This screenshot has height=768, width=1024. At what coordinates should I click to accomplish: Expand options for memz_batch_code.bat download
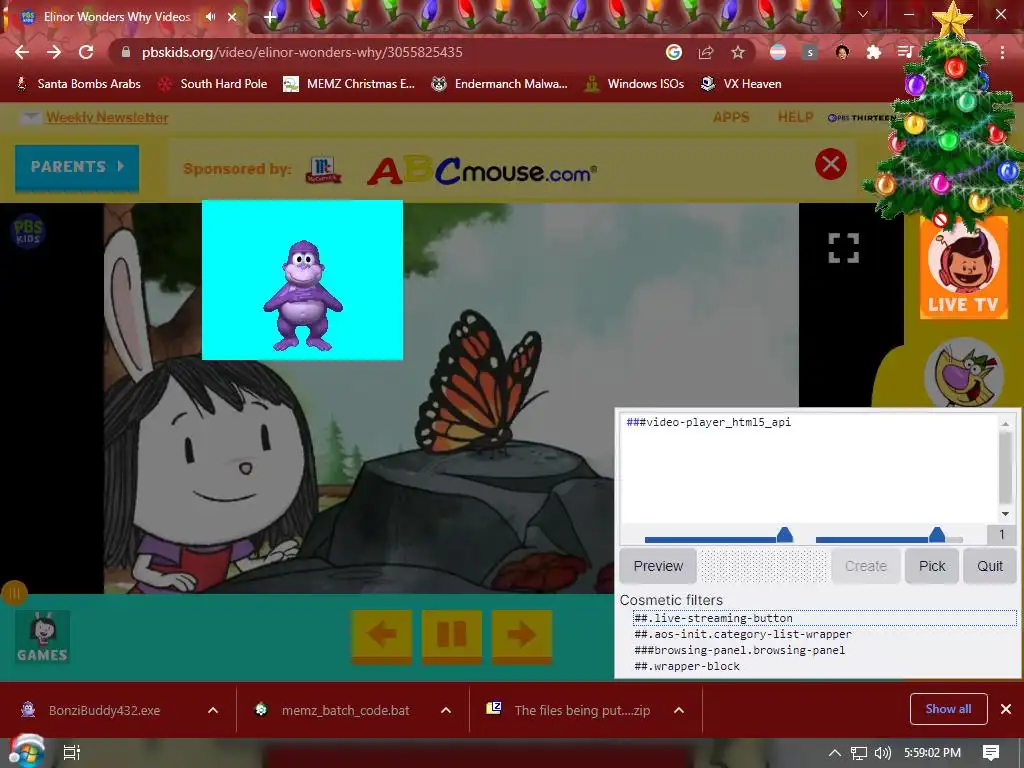pos(446,710)
